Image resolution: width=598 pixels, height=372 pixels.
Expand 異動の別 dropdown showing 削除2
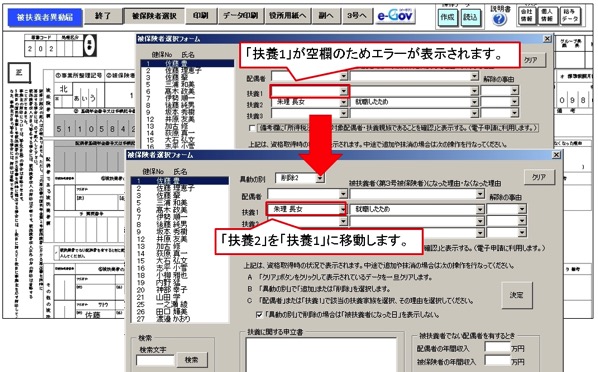pos(320,178)
